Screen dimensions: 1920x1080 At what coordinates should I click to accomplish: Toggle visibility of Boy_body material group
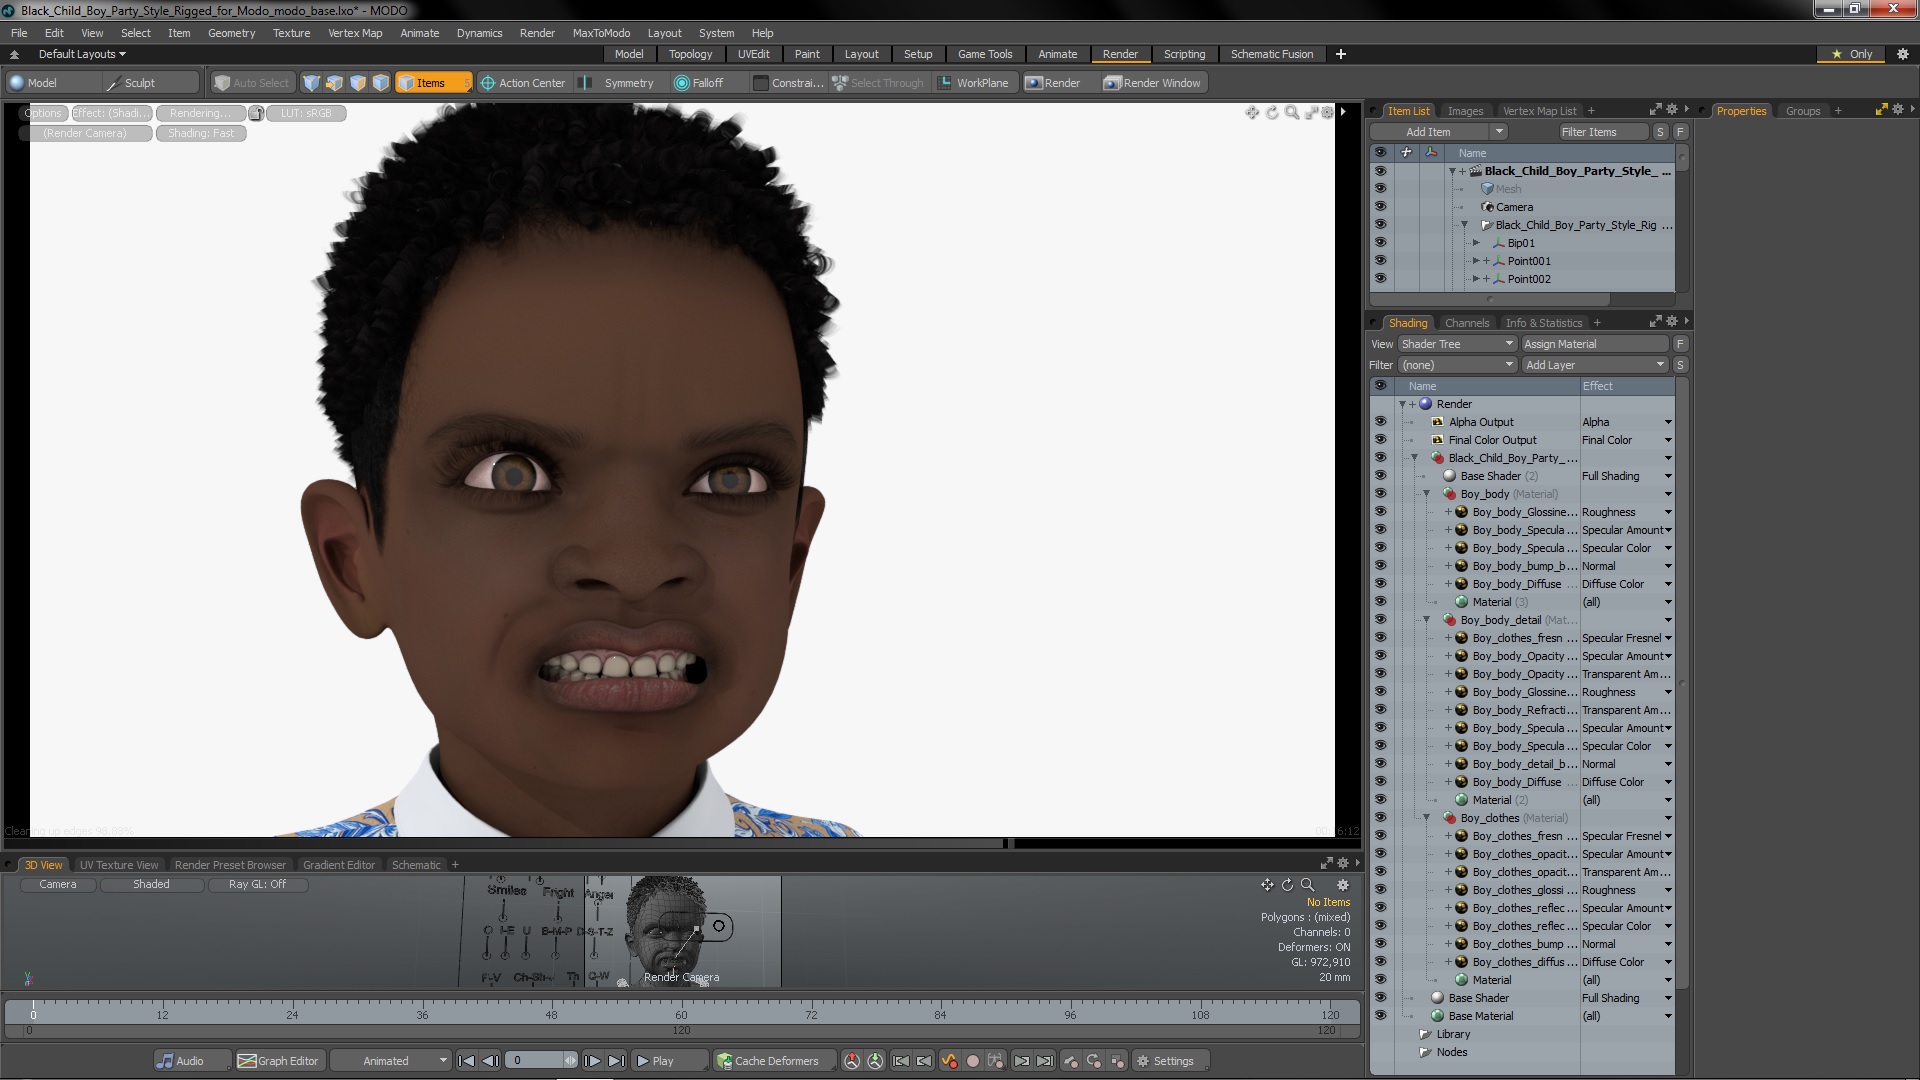tap(1380, 494)
